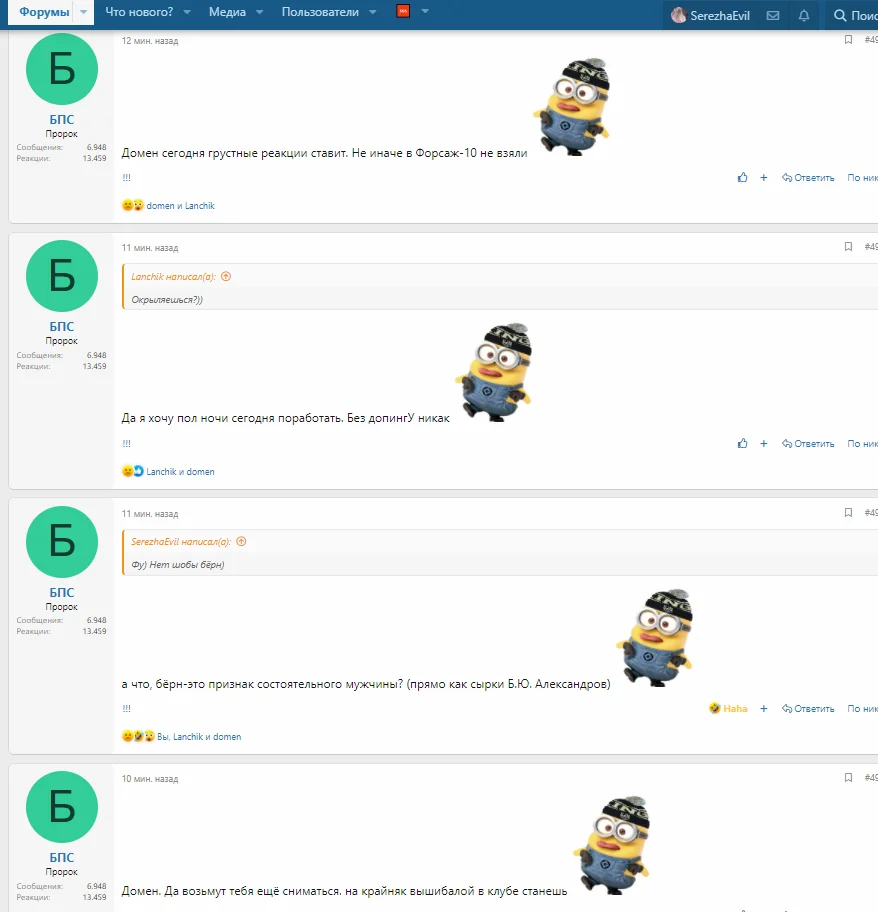Image resolution: width=878 pixels, height=912 pixels.
Task: Open БПС avatar on Форсаж-10 post
Action: click(62, 69)
